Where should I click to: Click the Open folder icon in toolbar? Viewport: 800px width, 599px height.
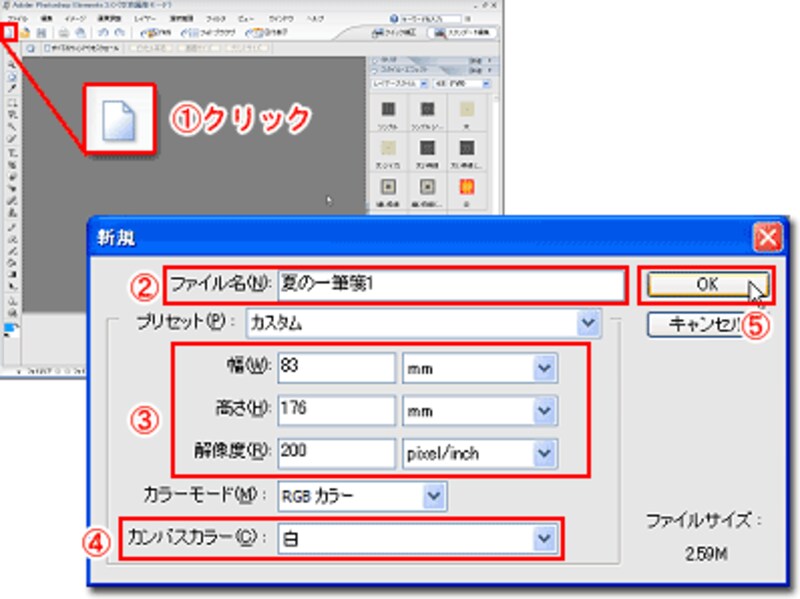23,33
